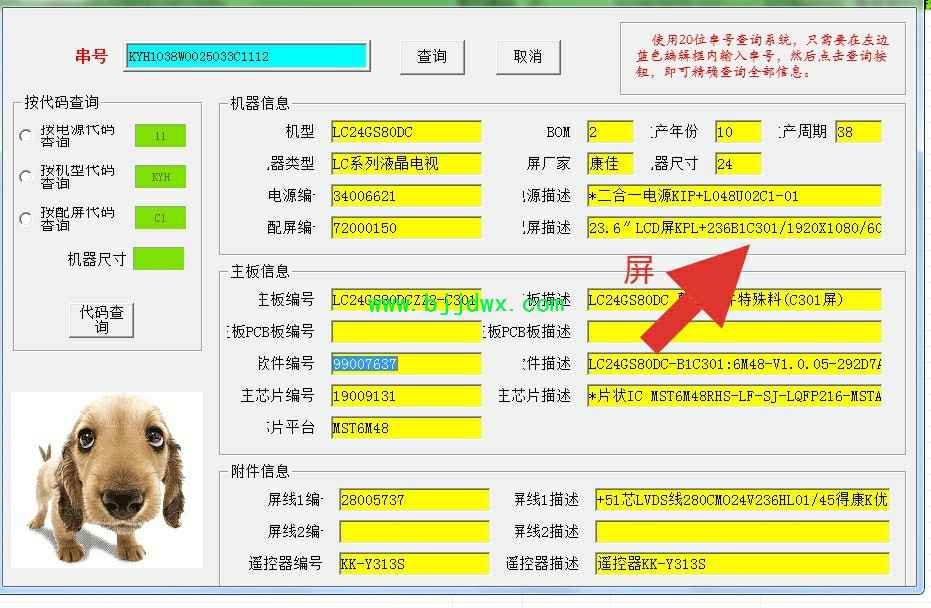Select 按机型代码查询 radio option
931x608 pixels.
(25, 177)
